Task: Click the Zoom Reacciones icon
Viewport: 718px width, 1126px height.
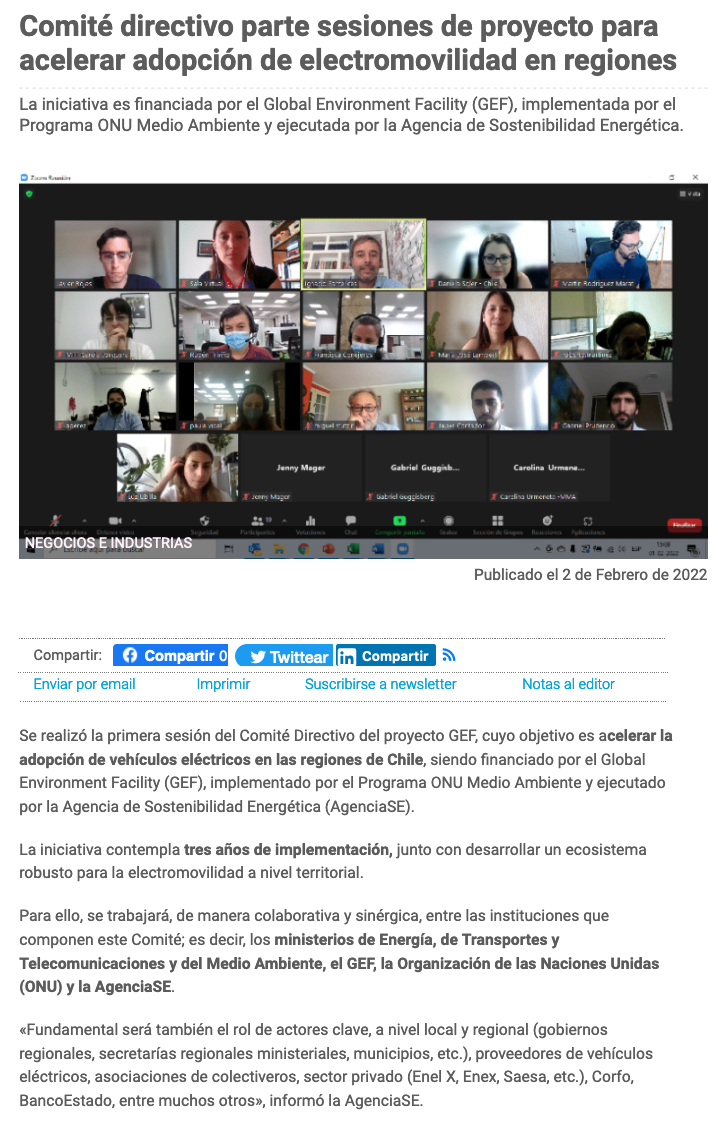Action: pos(547,521)
